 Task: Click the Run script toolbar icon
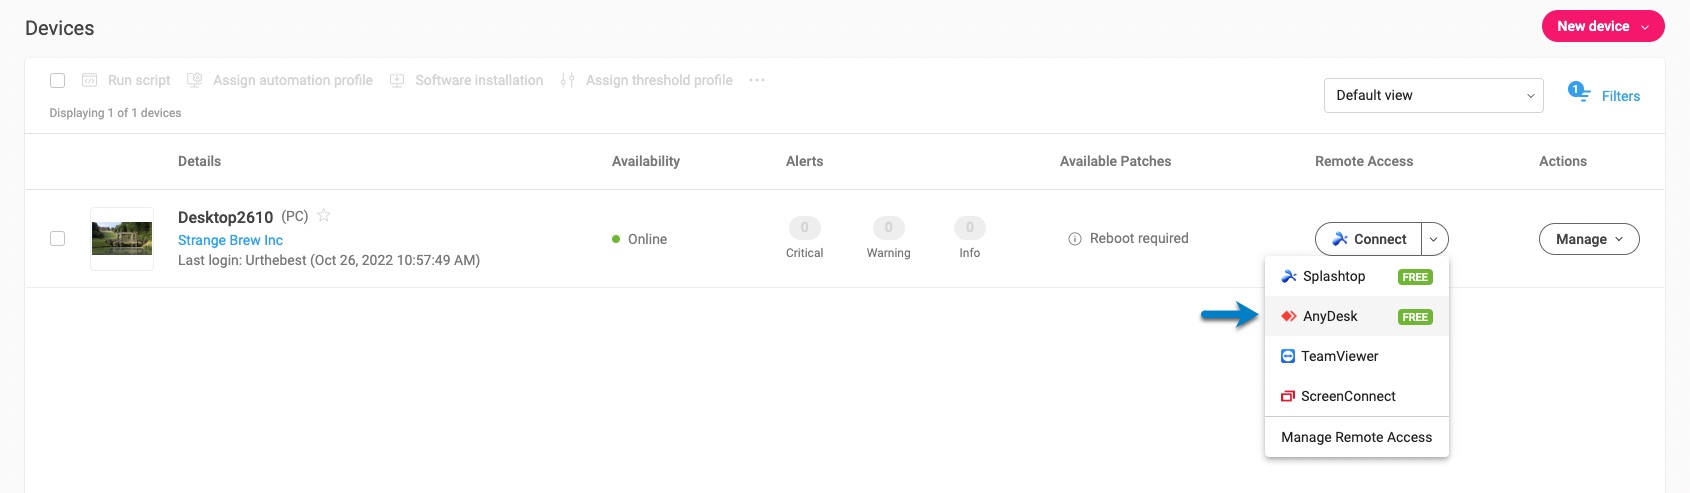pos(90,80)
